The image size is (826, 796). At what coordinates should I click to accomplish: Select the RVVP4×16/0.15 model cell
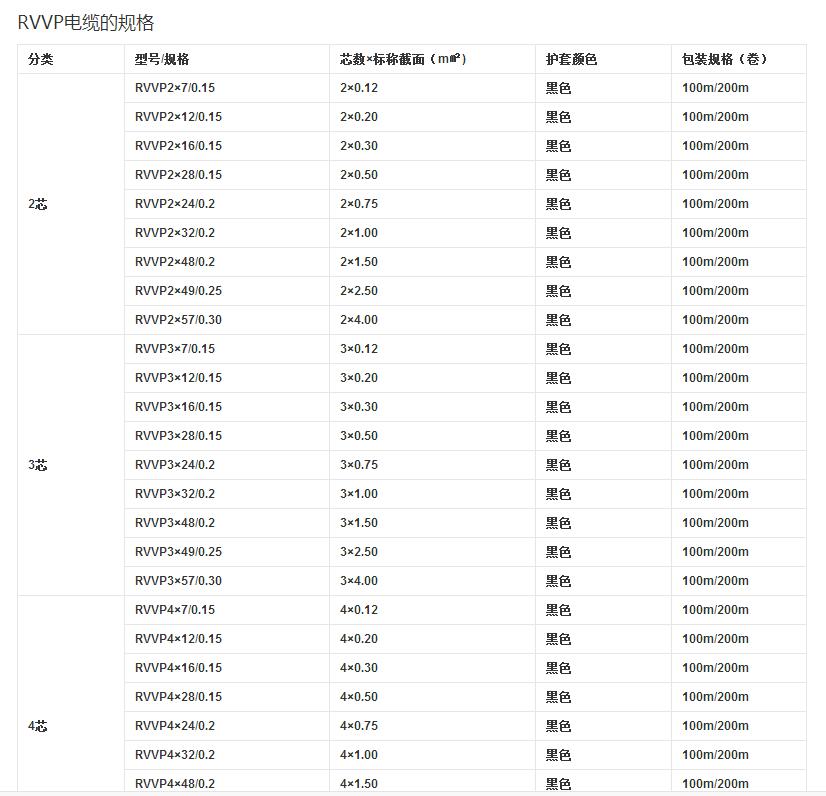(x=179, y=668)
